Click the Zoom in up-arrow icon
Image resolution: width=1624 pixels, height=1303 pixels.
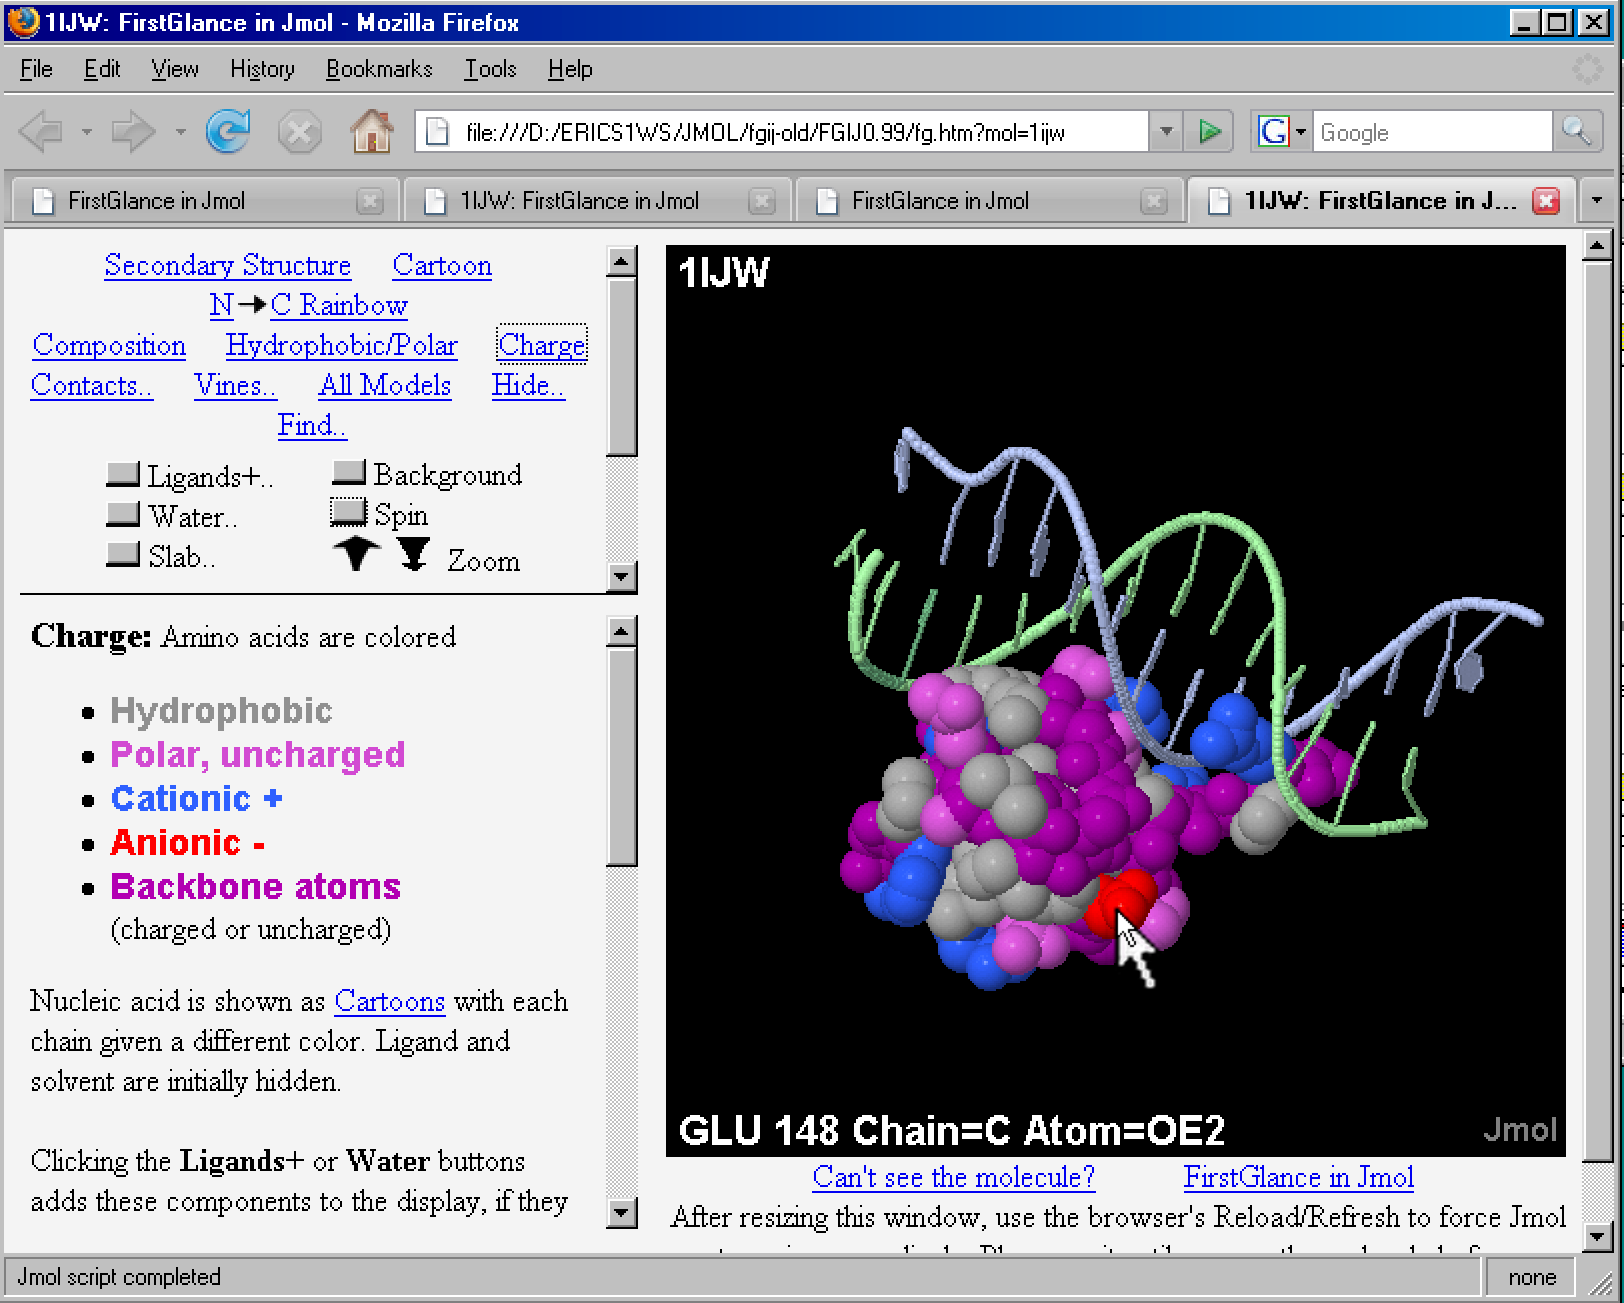point(357,553)
